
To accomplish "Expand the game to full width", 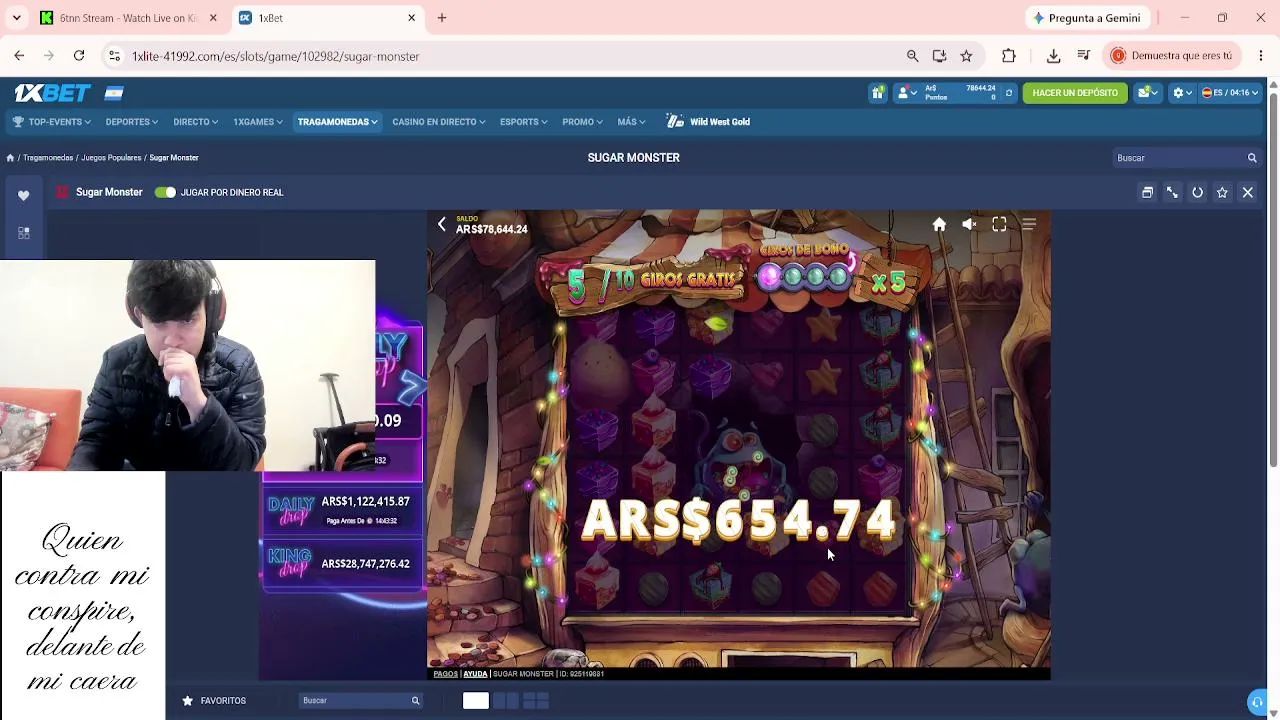I will coord(1172,192).
